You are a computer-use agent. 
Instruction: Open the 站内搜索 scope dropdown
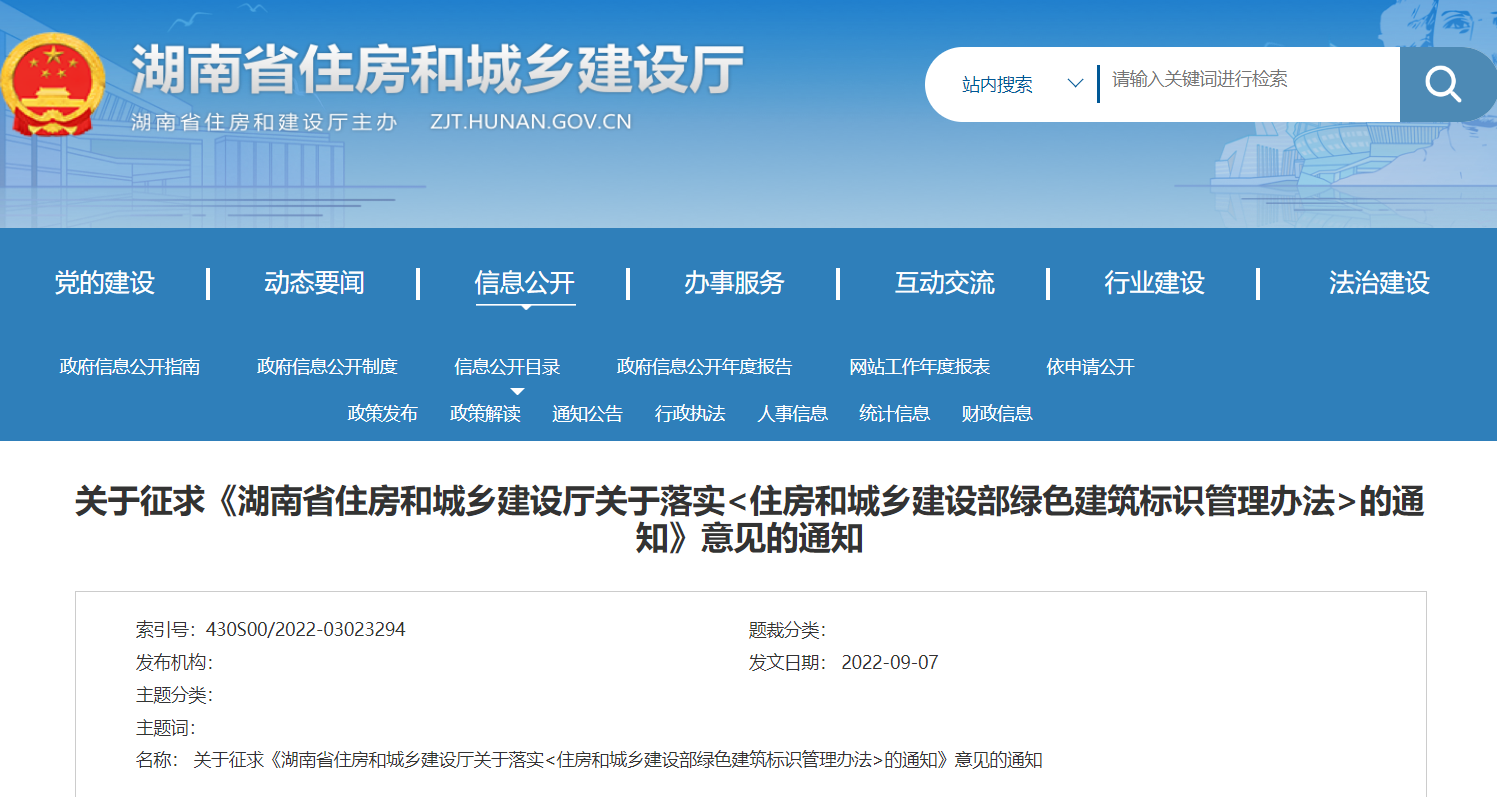click(1022, 84)
